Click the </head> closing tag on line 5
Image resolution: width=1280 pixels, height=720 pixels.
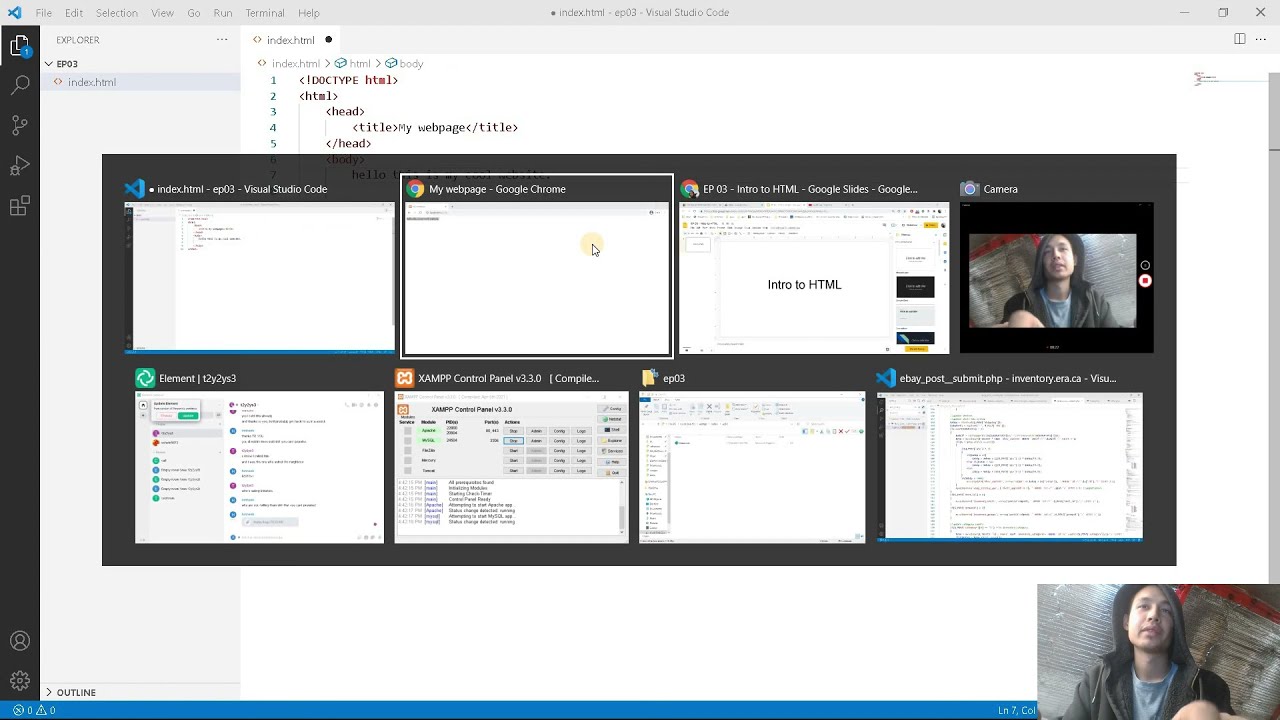pyautogui.click(x=348, y=144)
